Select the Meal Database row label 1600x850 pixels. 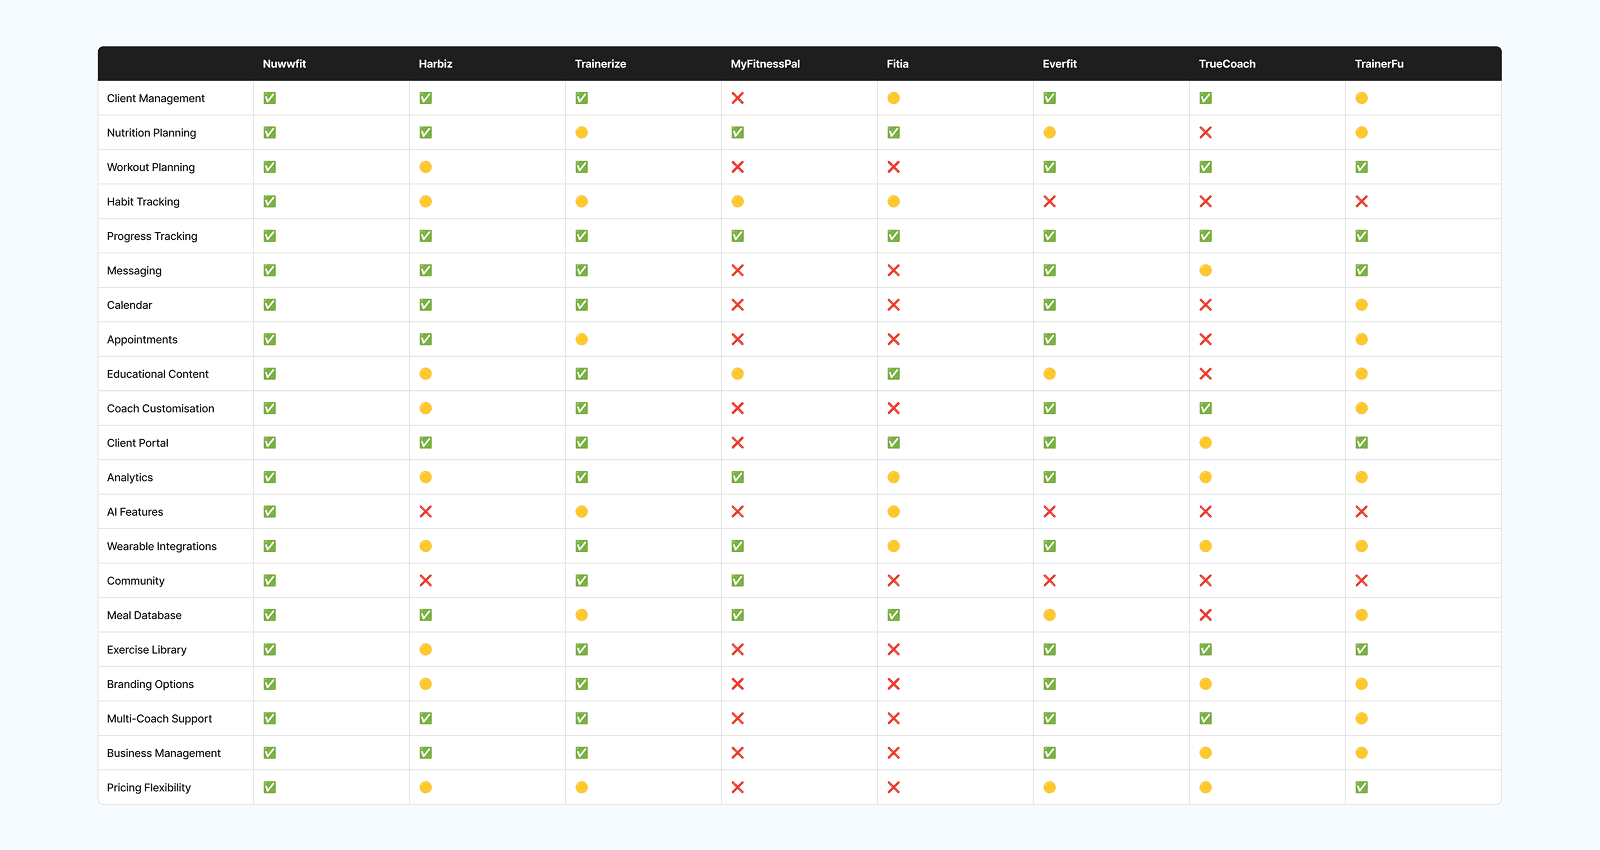click(144, 615)
